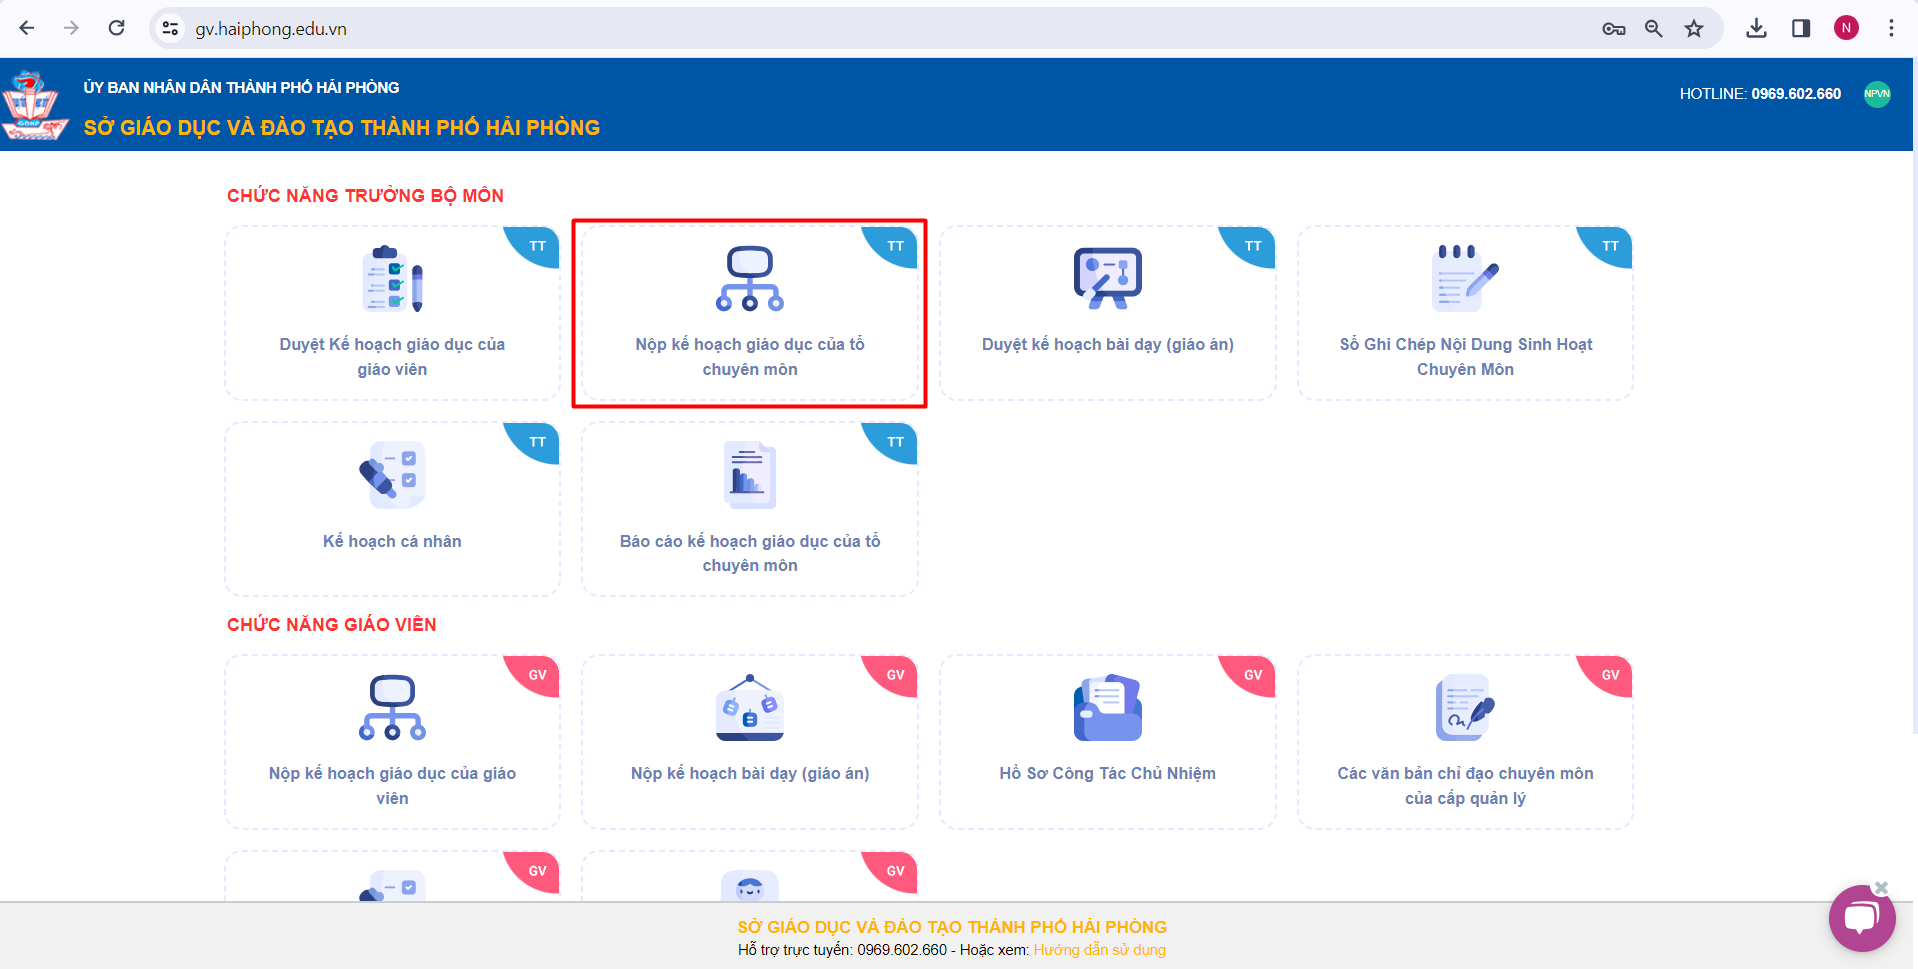Open Kế hoạch cá nhân checklist icon
Screen dimensions: 1918x969
tap(392, 475)
